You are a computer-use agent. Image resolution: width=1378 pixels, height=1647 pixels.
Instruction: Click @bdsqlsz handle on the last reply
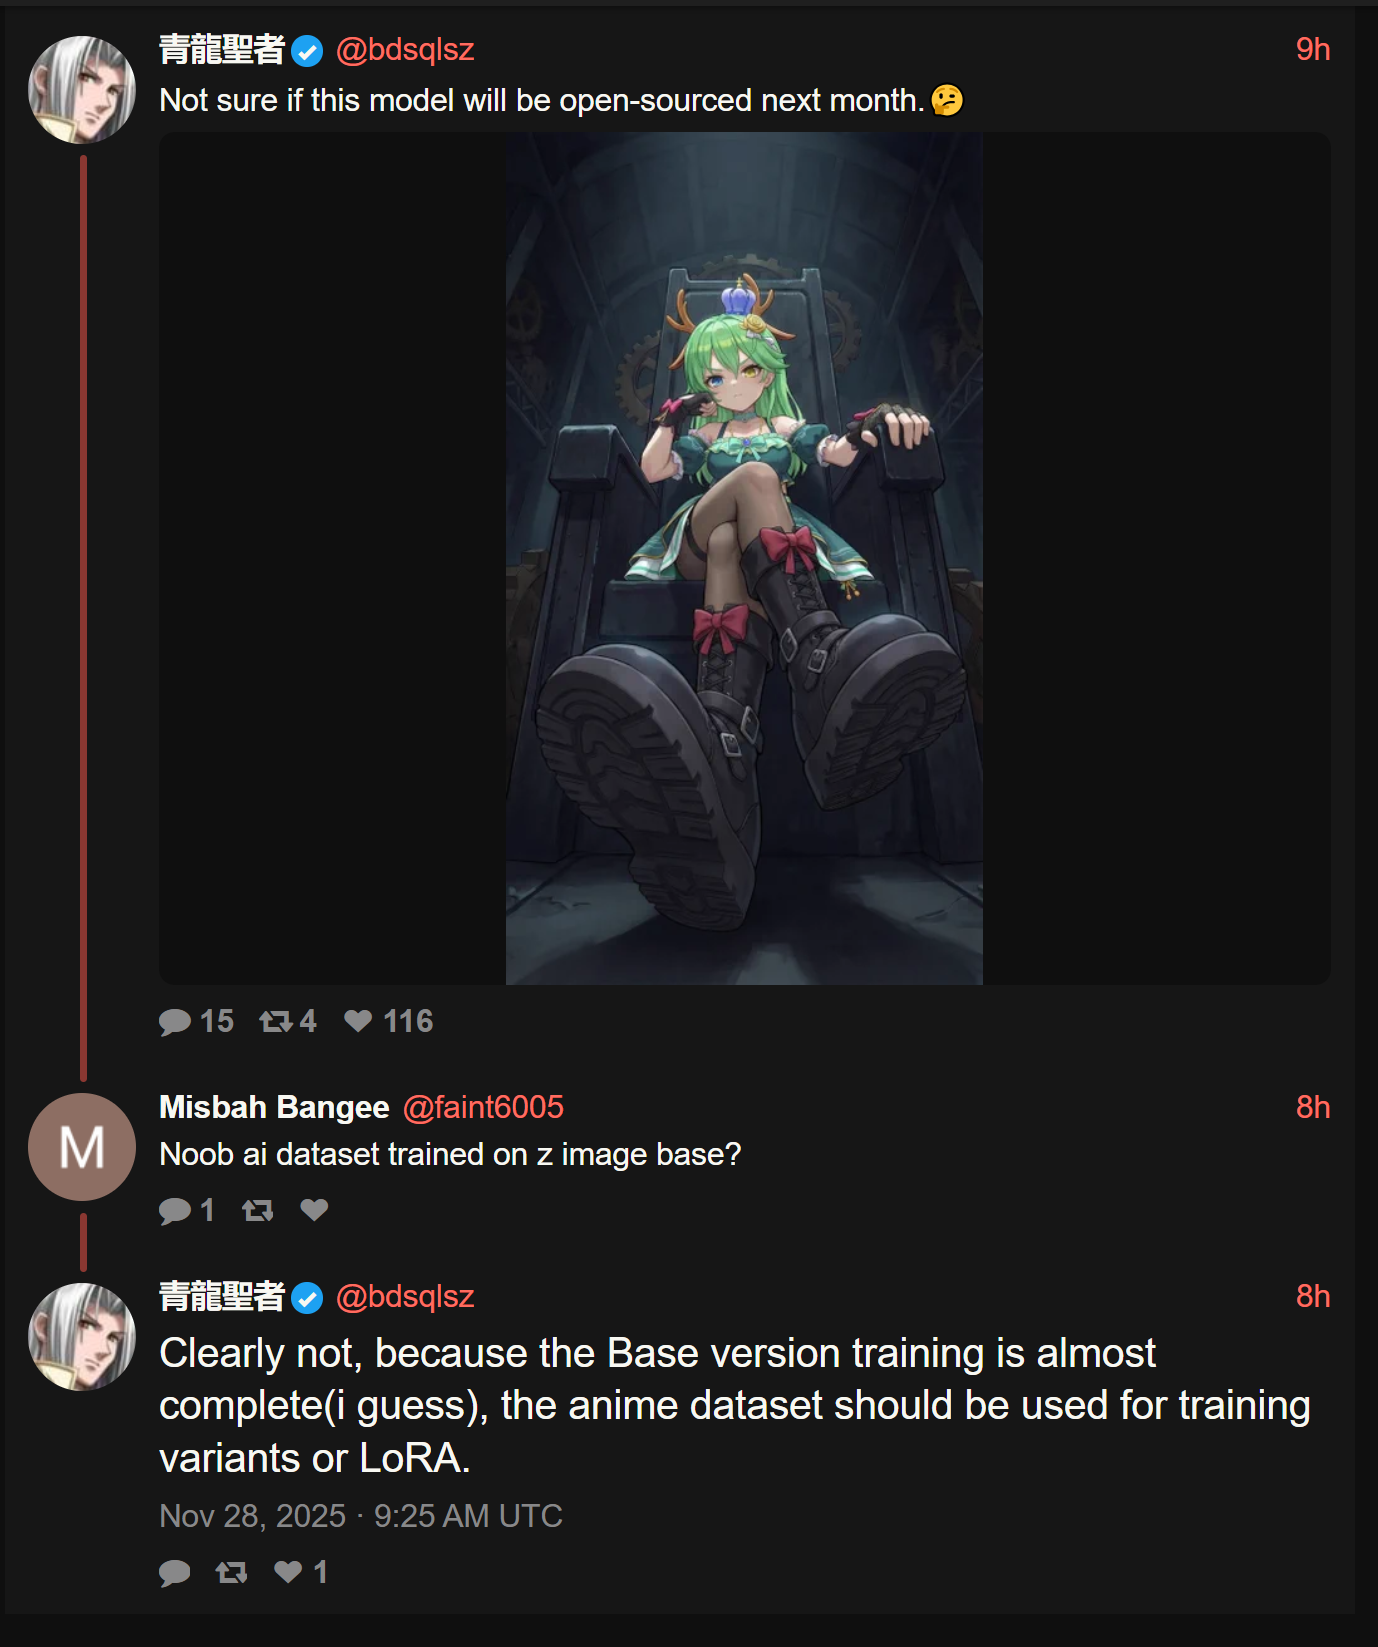[405, 1296]
